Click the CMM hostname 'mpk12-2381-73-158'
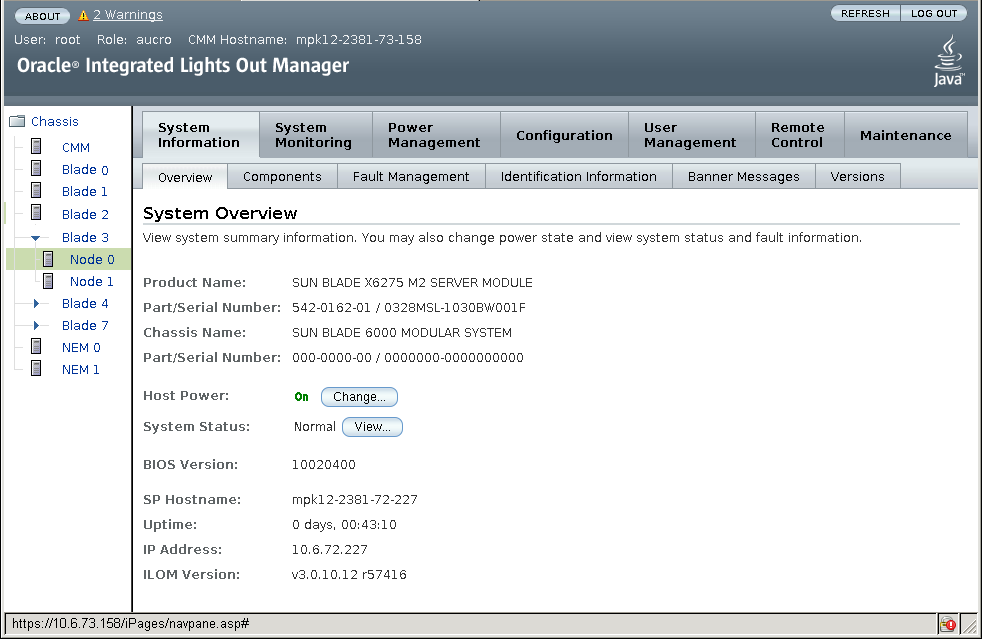This screenshot has width=982, height=639. point(359,39)
